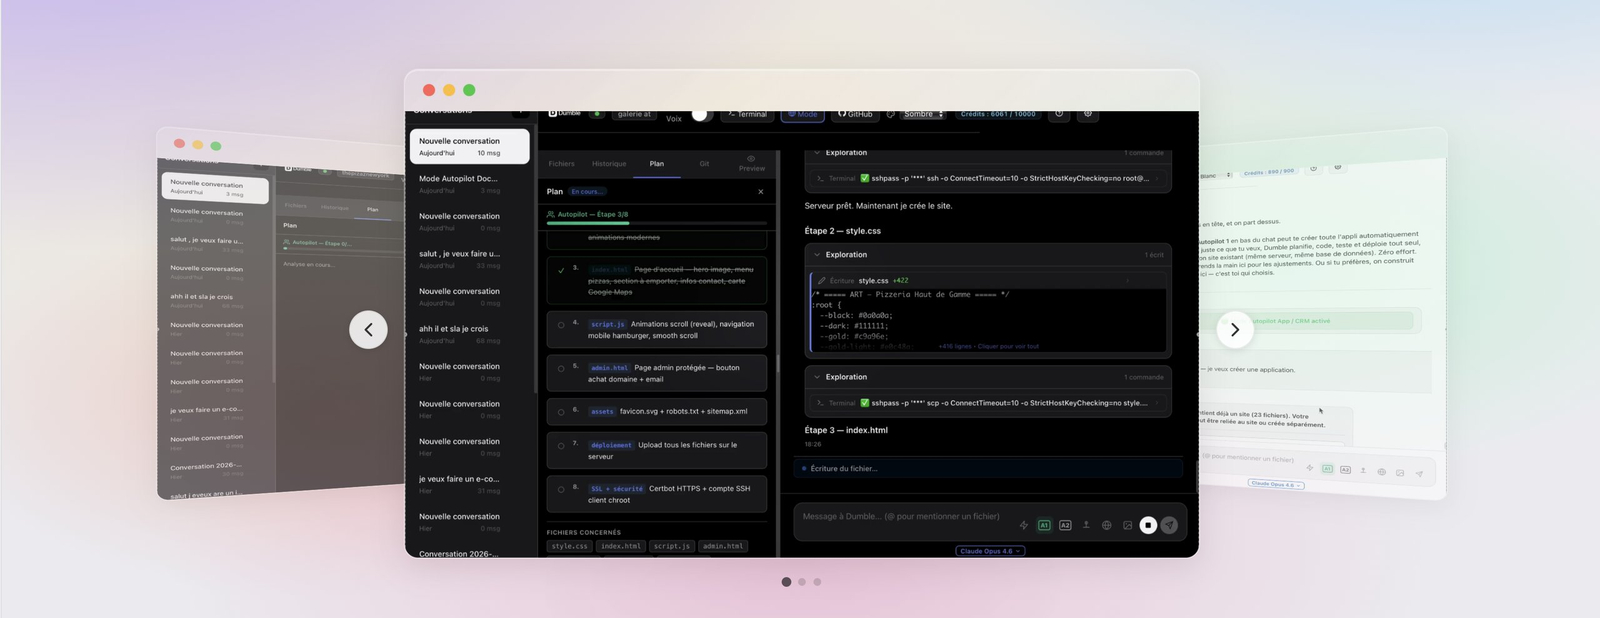This screenshot has height=618, width=1600.
Task: Open the Claude Opus 4.6 model selector
Action: coord(989,551)
